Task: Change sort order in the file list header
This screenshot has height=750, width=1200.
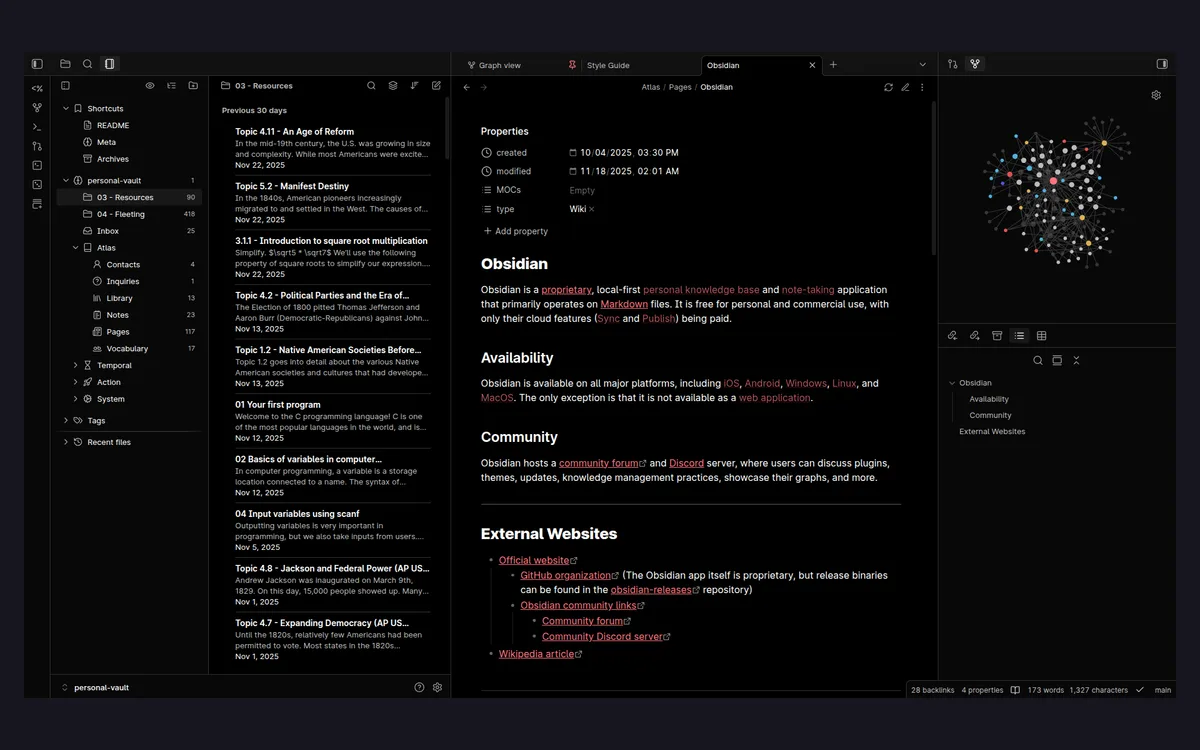Action: [414, 86]
